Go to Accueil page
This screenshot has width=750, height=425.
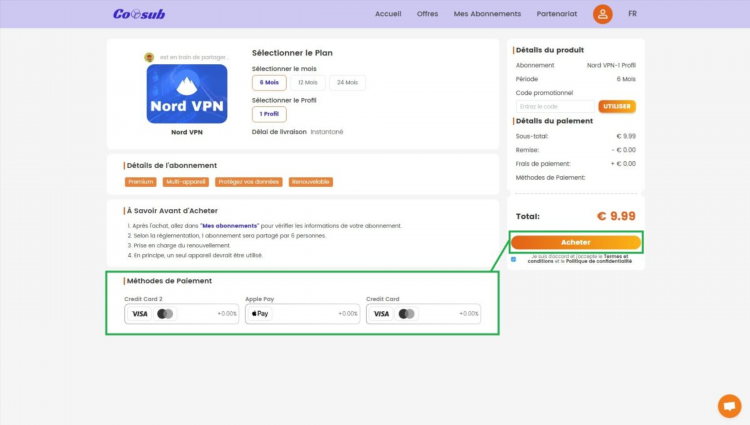388,14
